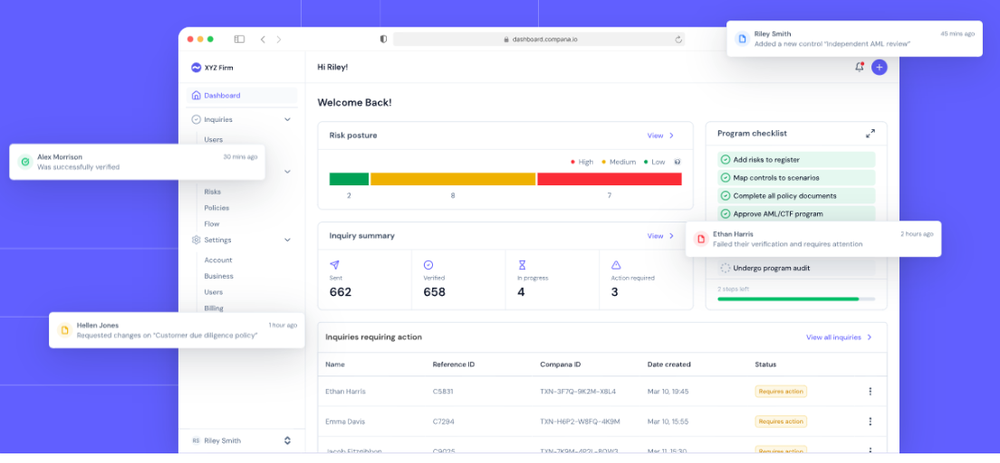Open the three-dot menu for Ethan Harris row
This screenshot has width=1000, height=463.
pos(870,392)
